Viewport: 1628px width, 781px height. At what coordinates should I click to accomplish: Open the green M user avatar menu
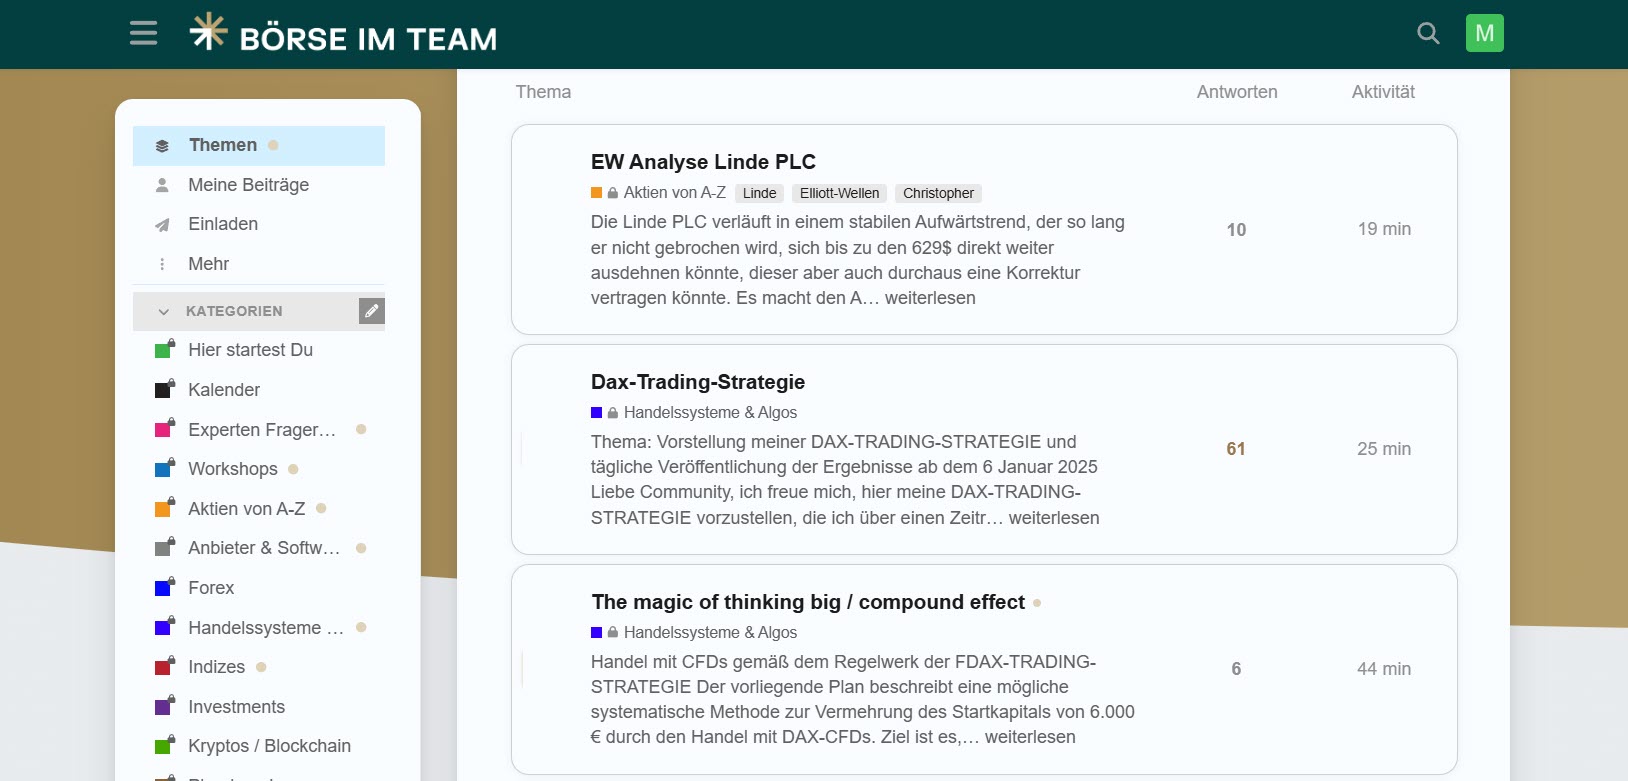1484,33
